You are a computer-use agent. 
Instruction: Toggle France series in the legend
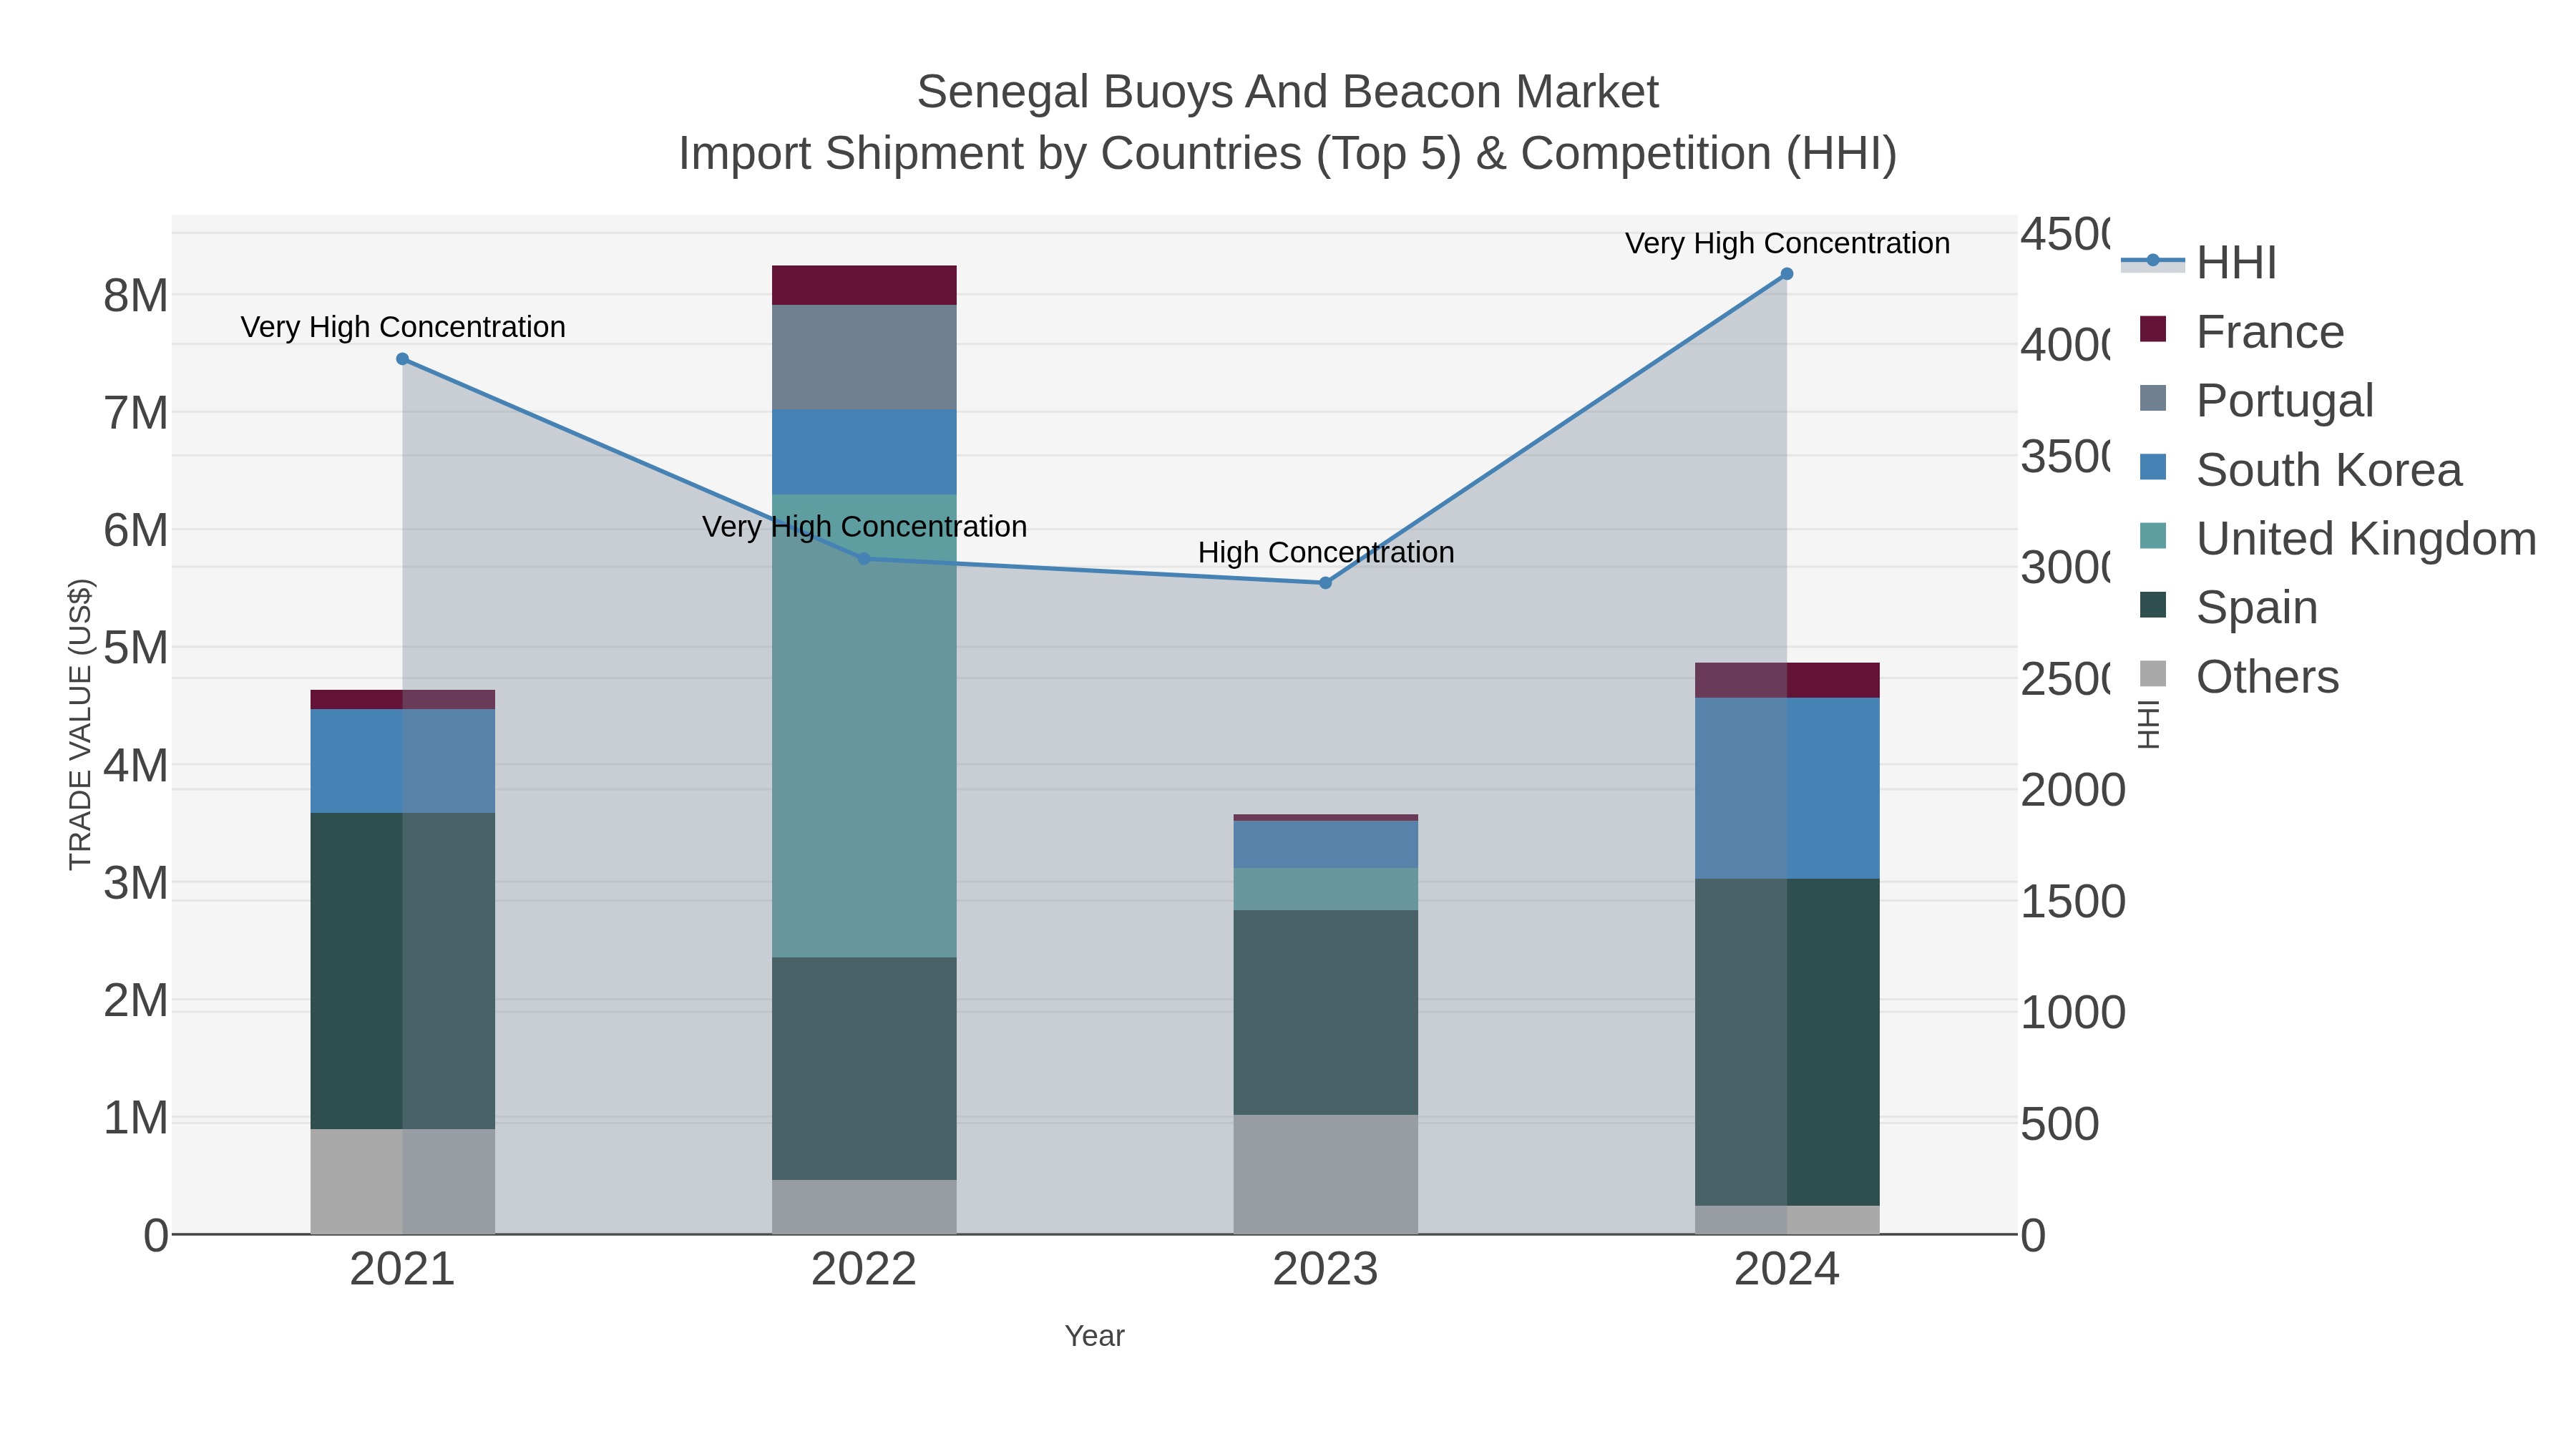click(x=2242, y=332)
